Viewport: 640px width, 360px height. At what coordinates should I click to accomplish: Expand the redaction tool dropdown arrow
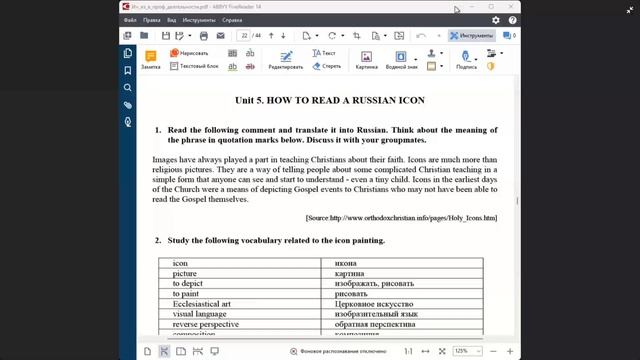502,53
